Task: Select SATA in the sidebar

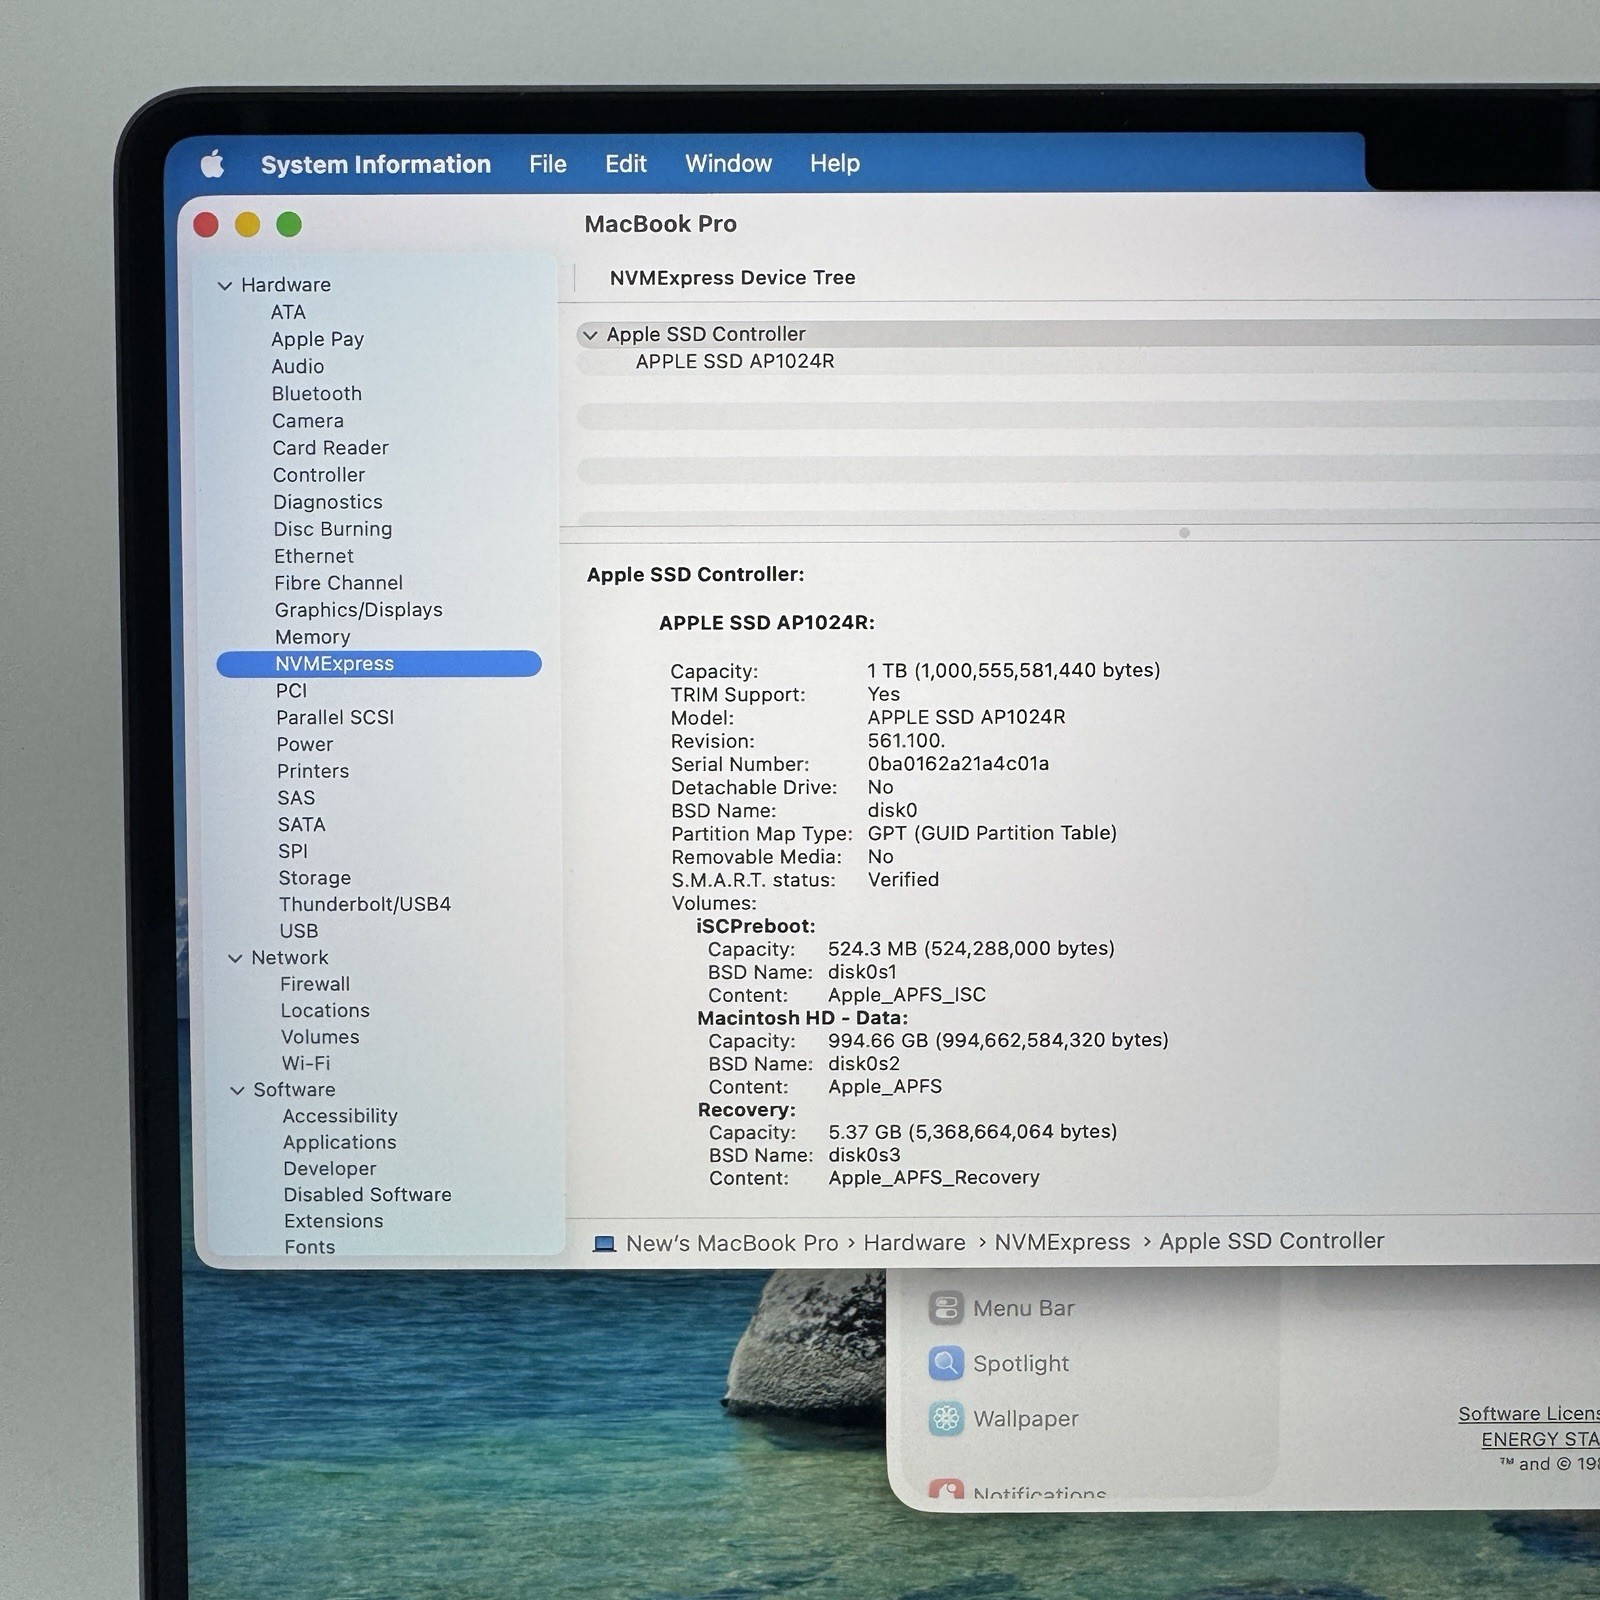Action: (302, 824)
